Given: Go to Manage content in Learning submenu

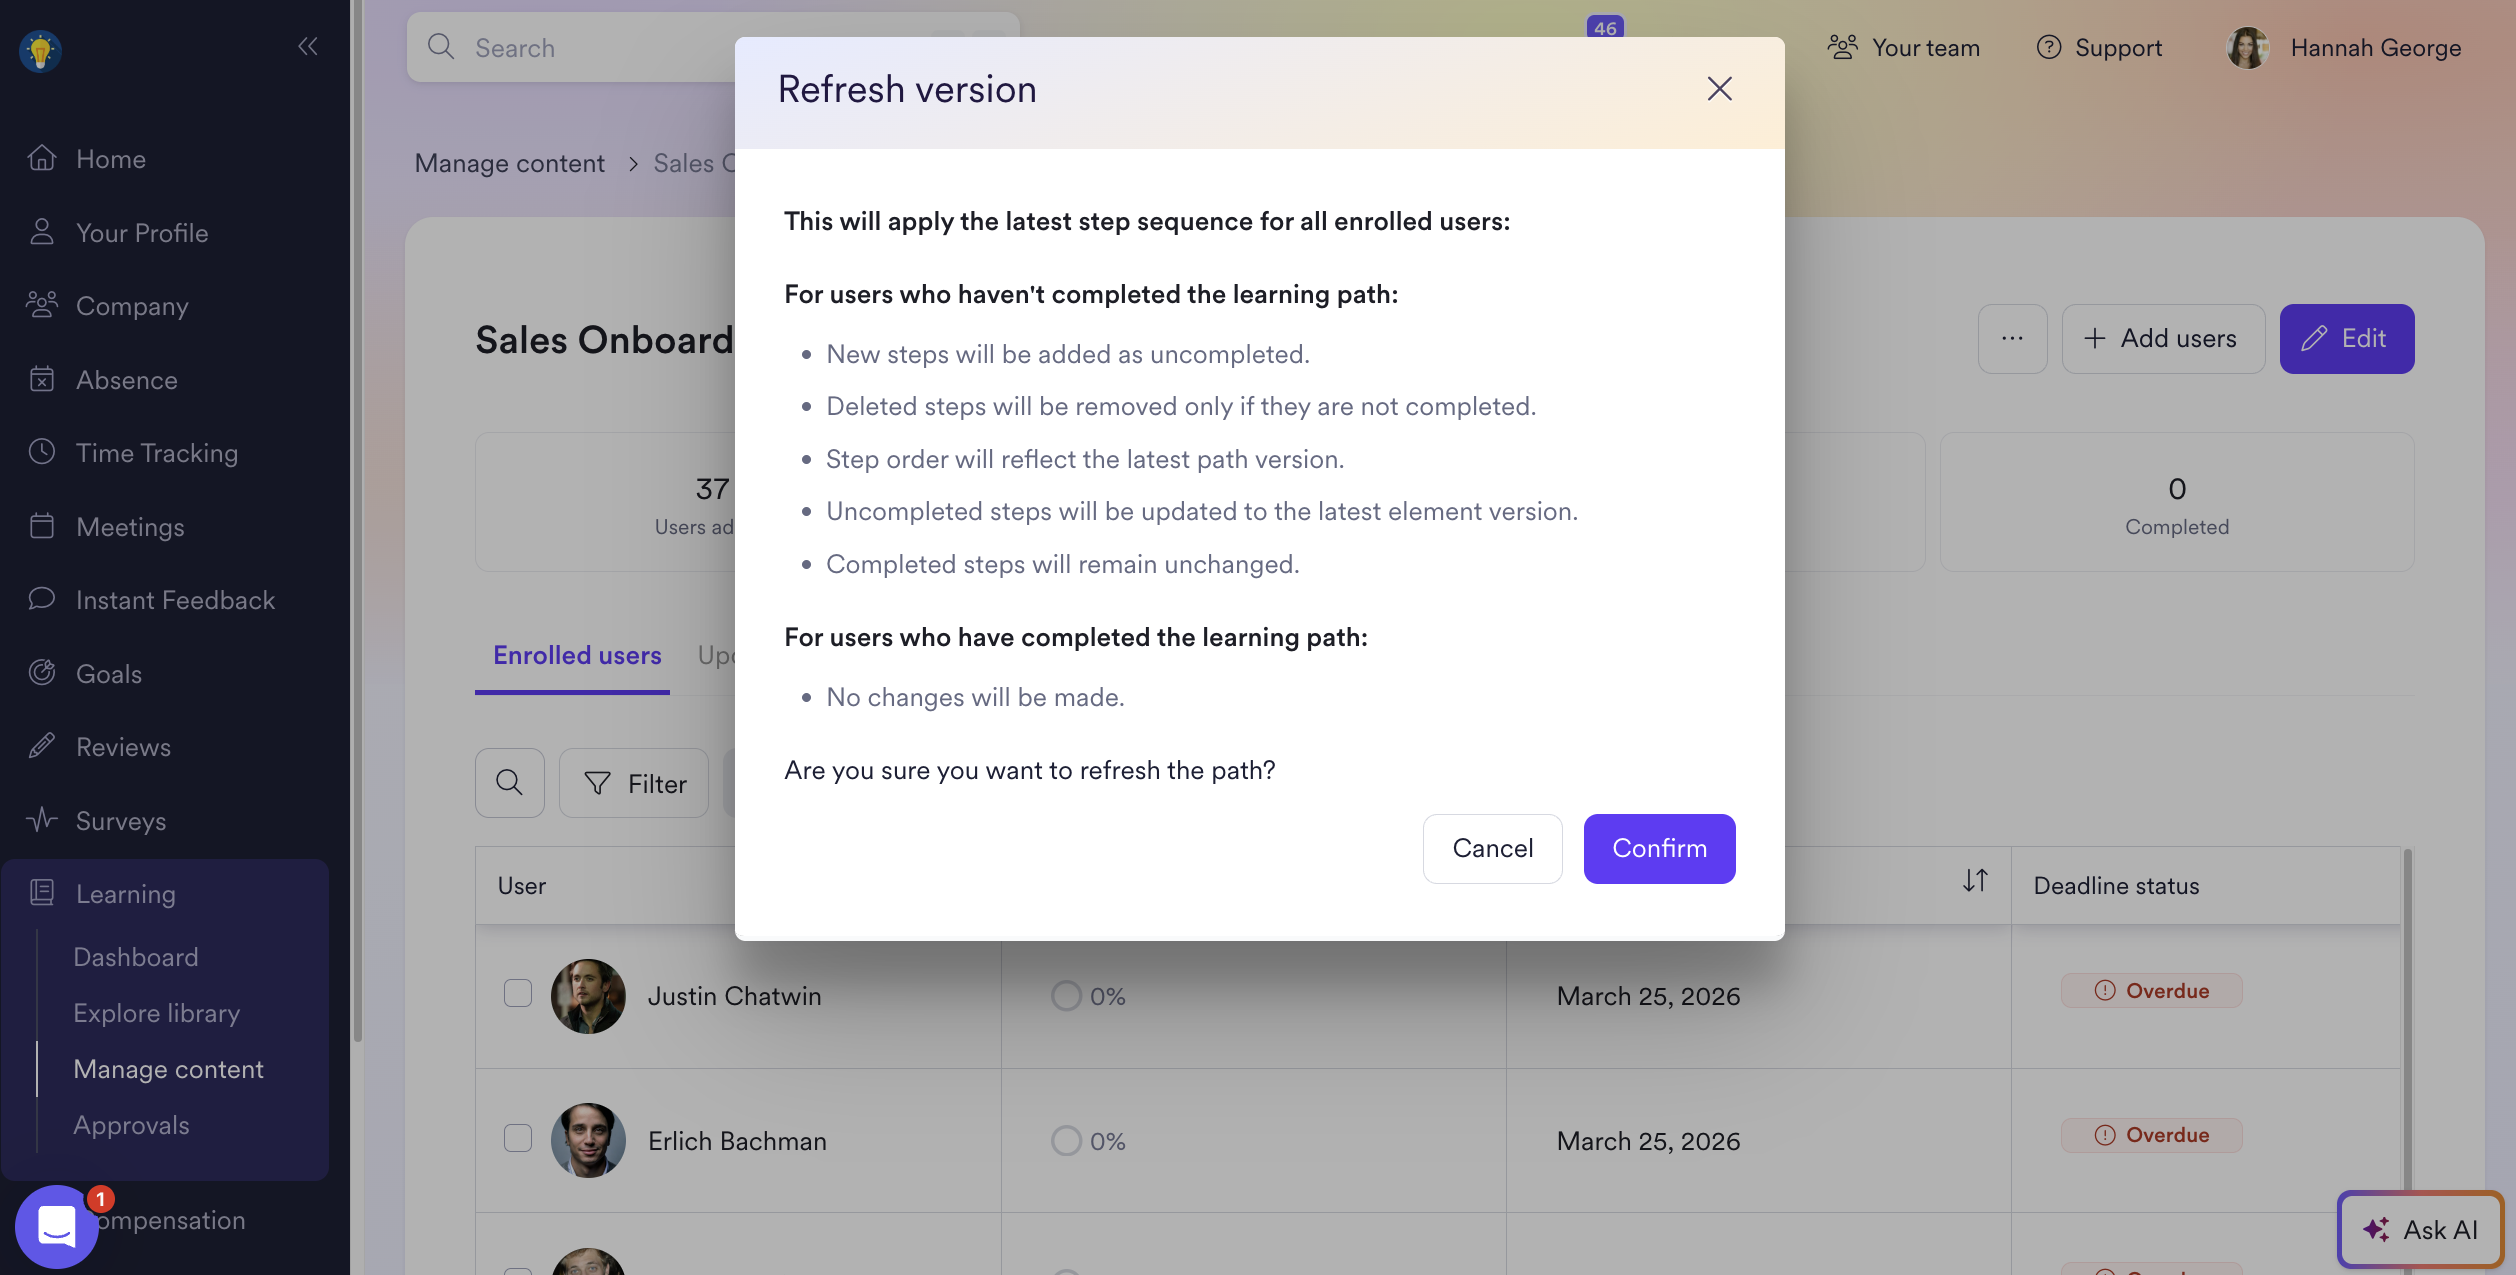Looking at the screenshot, I should (x=168, y=1069).
